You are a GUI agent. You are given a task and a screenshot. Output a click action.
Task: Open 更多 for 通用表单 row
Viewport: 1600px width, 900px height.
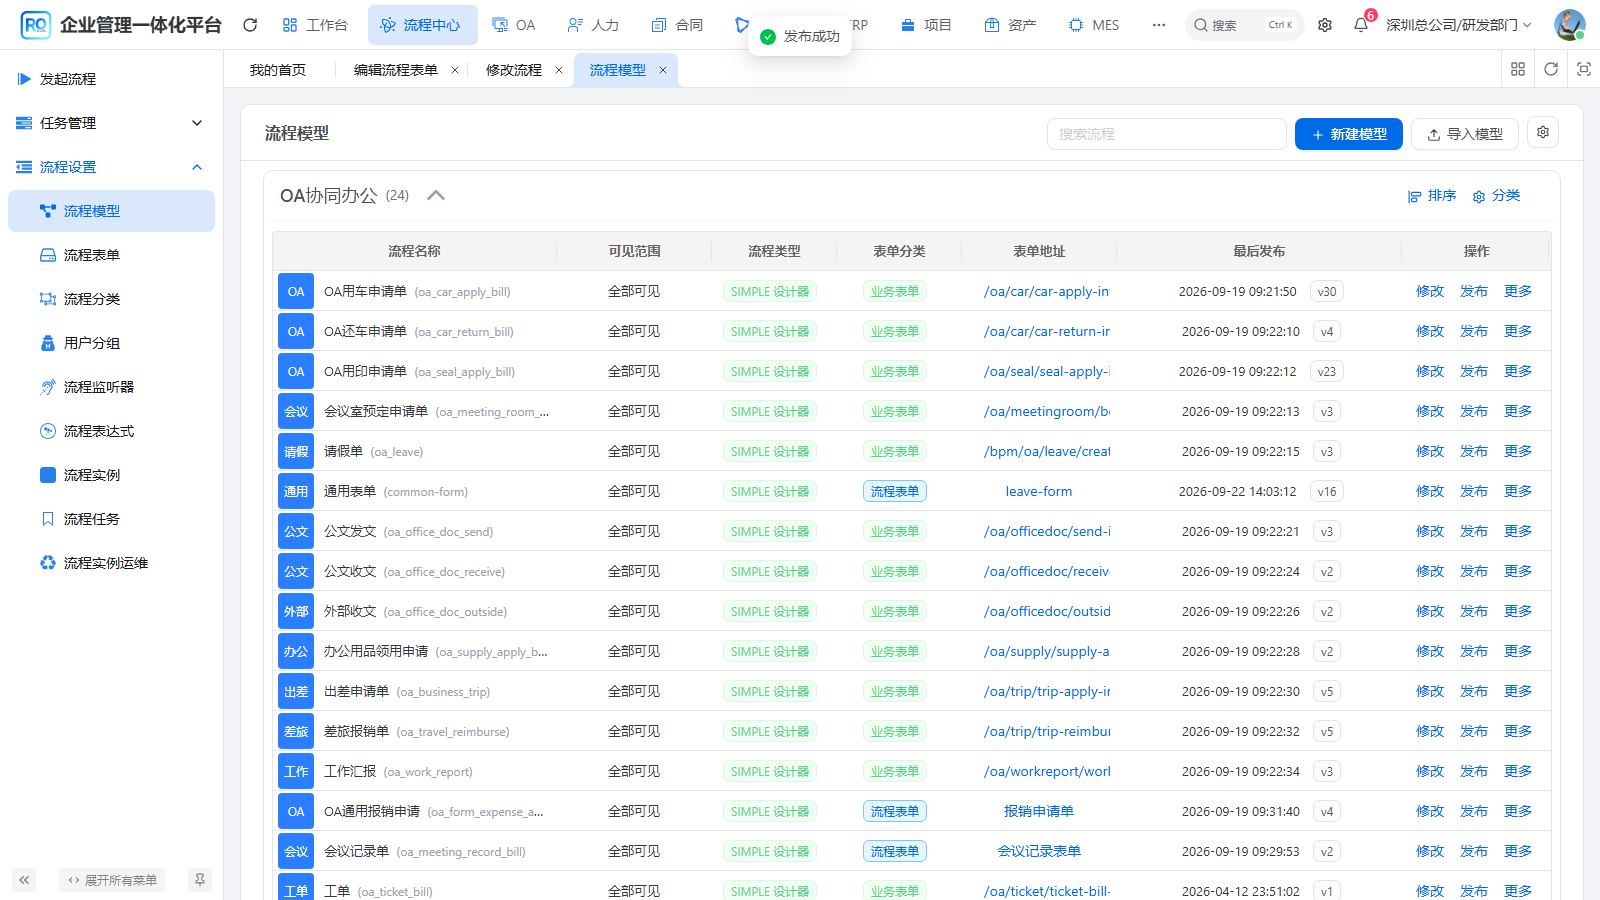(1518, 491)
